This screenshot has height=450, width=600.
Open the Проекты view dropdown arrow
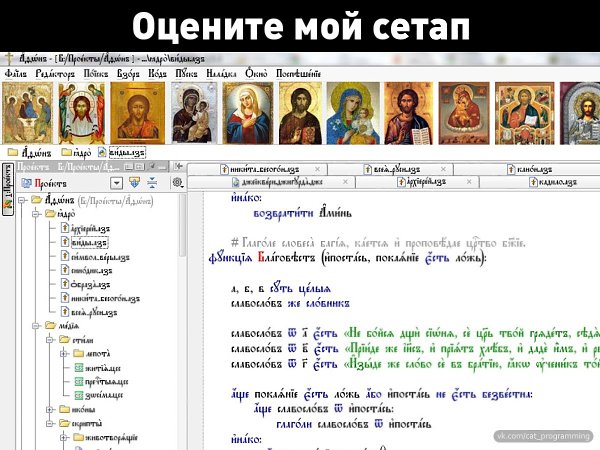(117, 183)
